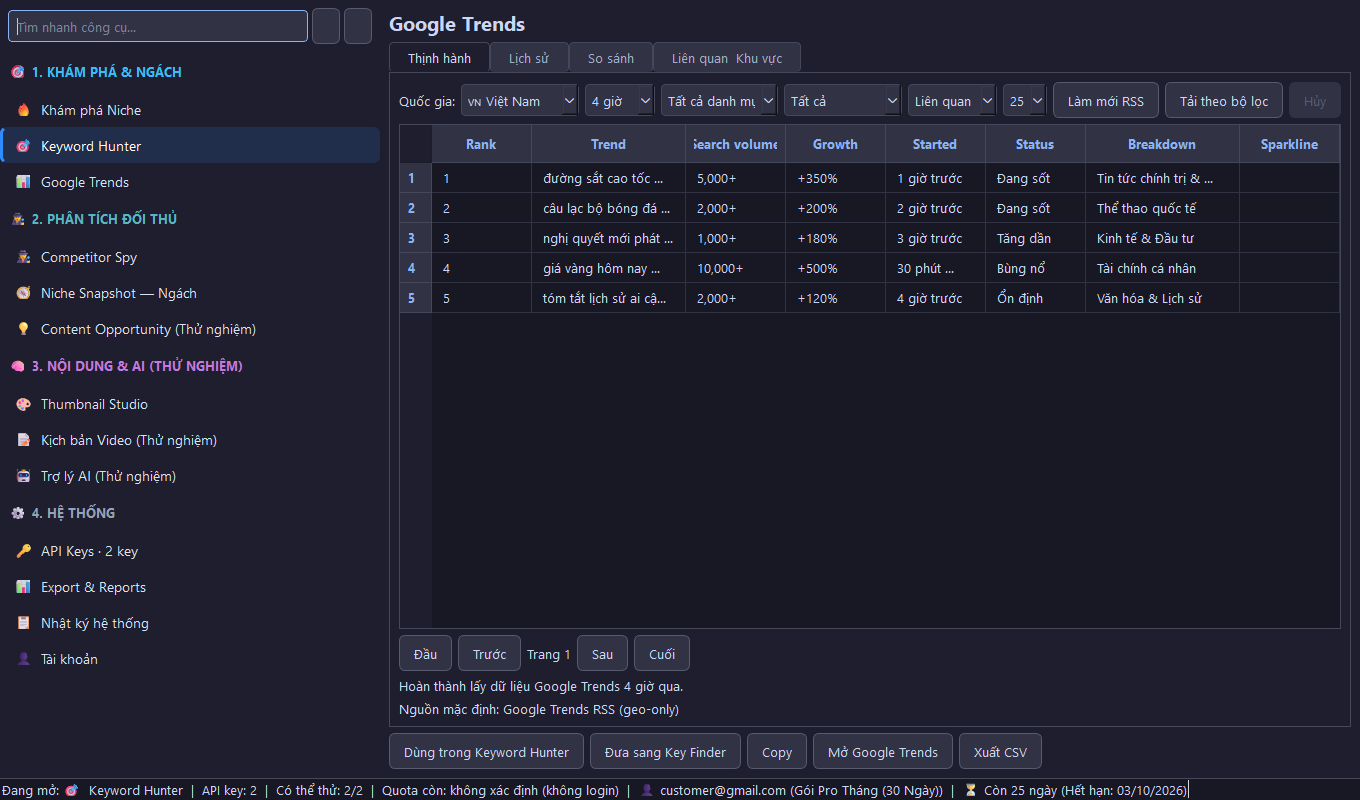Click the trend cell 'tóm tắt lịch sử ai cậ...'
This screenshot has height=800, width=1360.
608,298
